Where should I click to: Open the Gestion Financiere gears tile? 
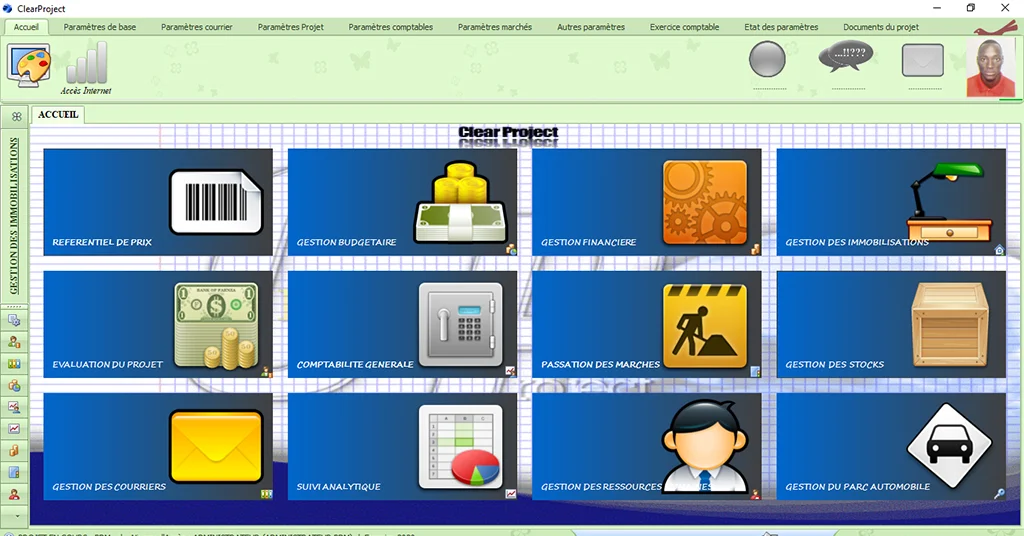(x=647, y=202)
